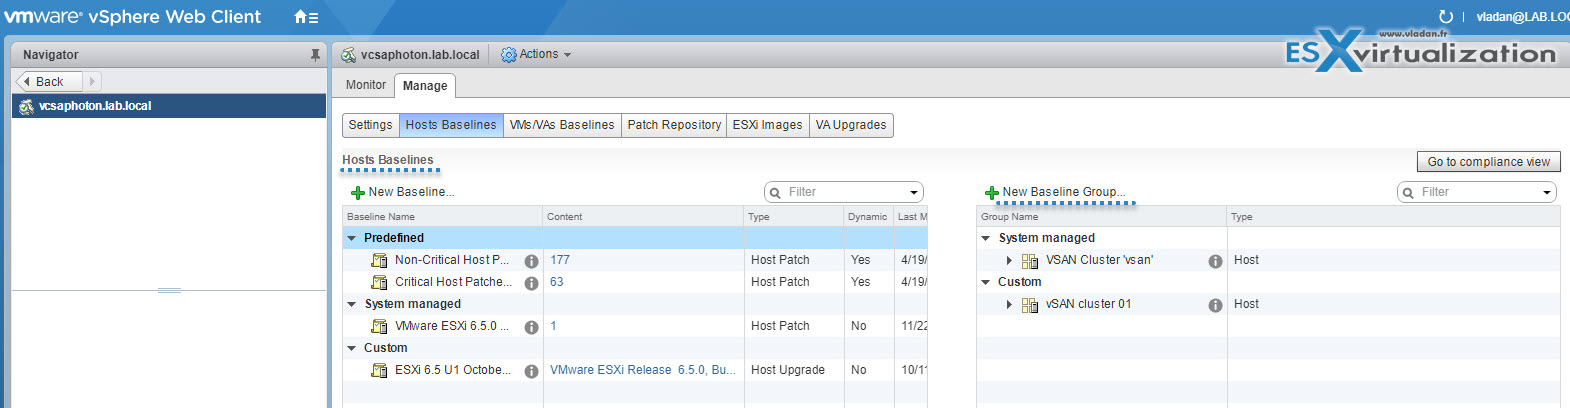Click the green plus New Baseline icon
The height and width of the screenshot is (408, 1570).
(x=357, y=192)
